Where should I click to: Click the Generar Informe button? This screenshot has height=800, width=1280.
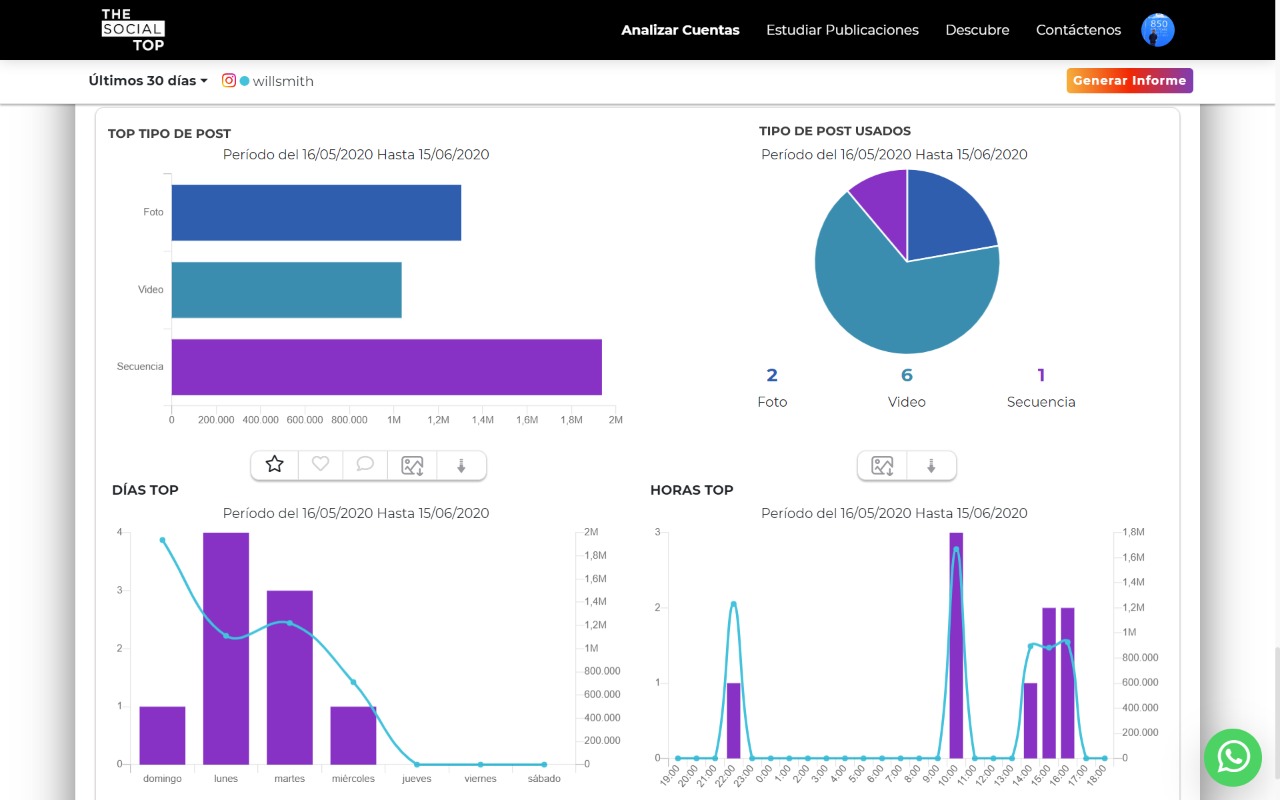(1129, 81)
